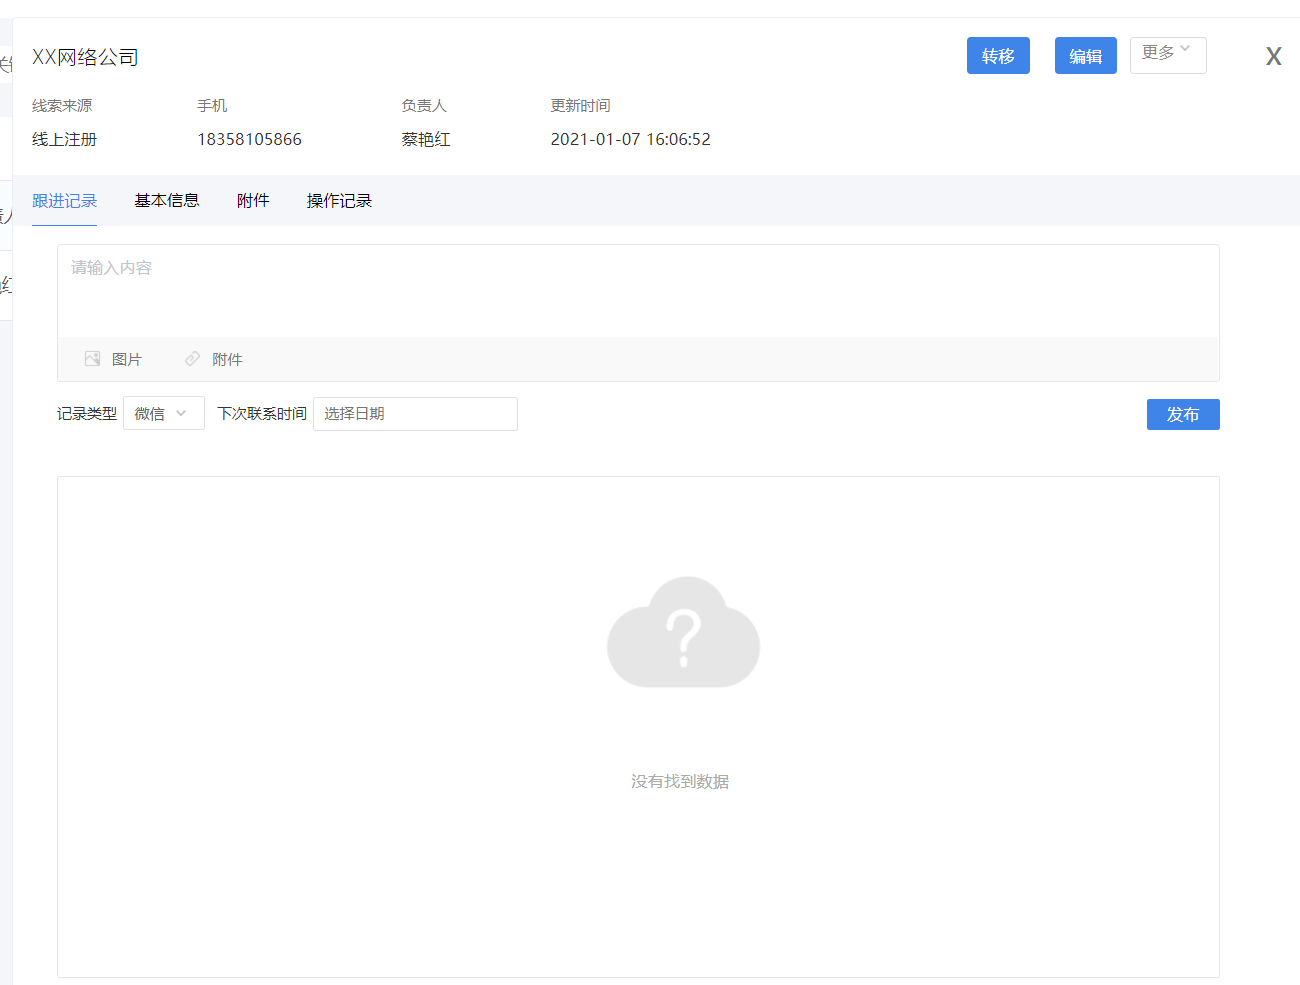Open the 下次联系时间 date picker field
The height and width of the screenshot is (985, 1300).
[415, 414]
